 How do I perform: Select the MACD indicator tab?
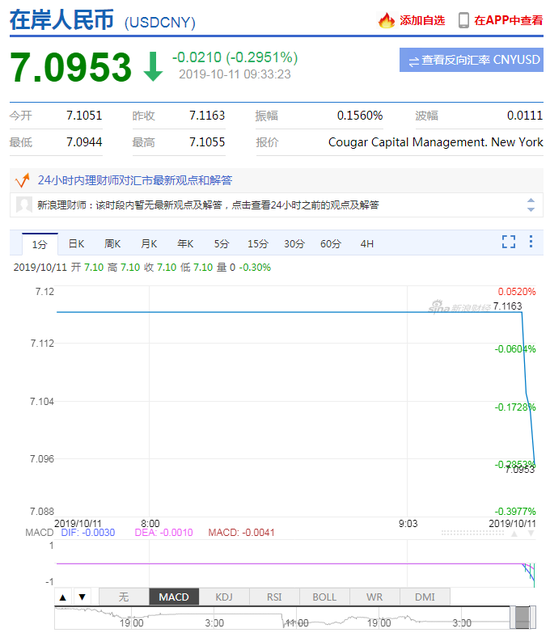(x=174, y=597)
